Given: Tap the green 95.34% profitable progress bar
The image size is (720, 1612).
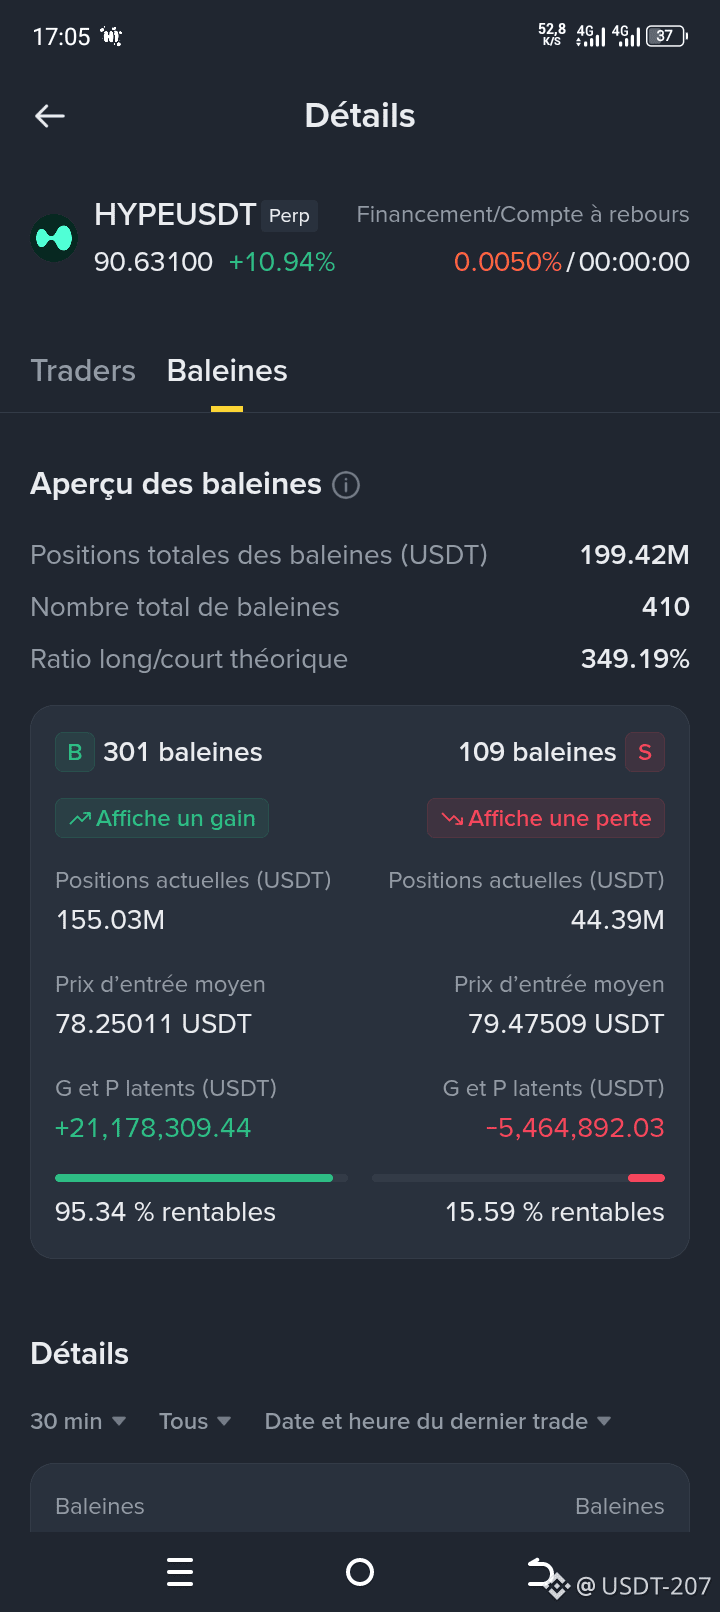Looking at the screenshot, I should [201, 1178].
